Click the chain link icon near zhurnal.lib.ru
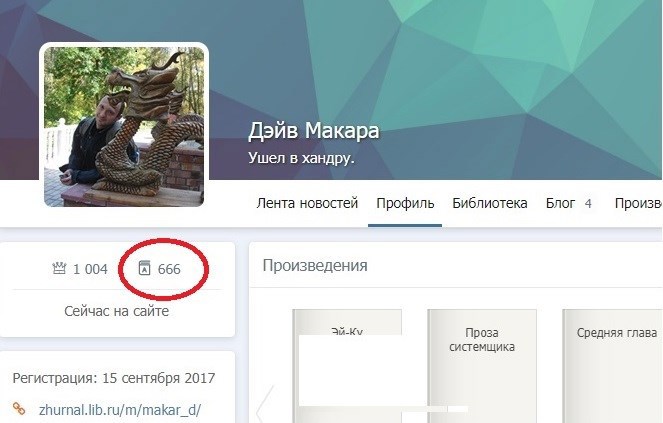The width and height of the screenshot is (663, 423). (x=19, y=409)
